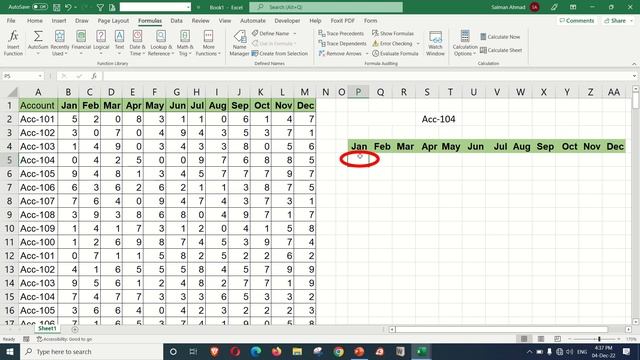Open the Review tab
The image size is (640, 360).
point(200,20)
